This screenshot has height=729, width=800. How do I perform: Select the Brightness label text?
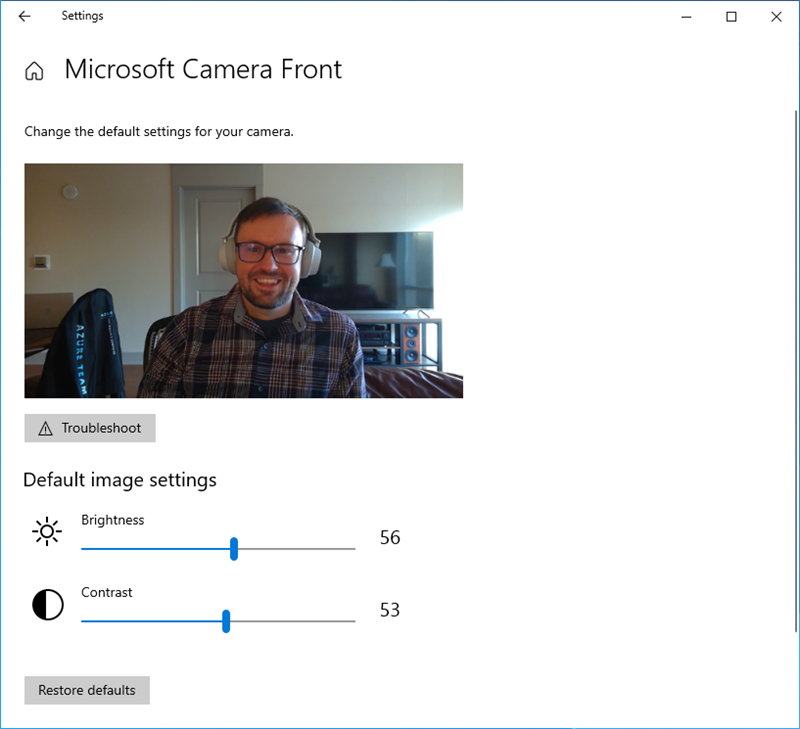[x=113, y=520]
